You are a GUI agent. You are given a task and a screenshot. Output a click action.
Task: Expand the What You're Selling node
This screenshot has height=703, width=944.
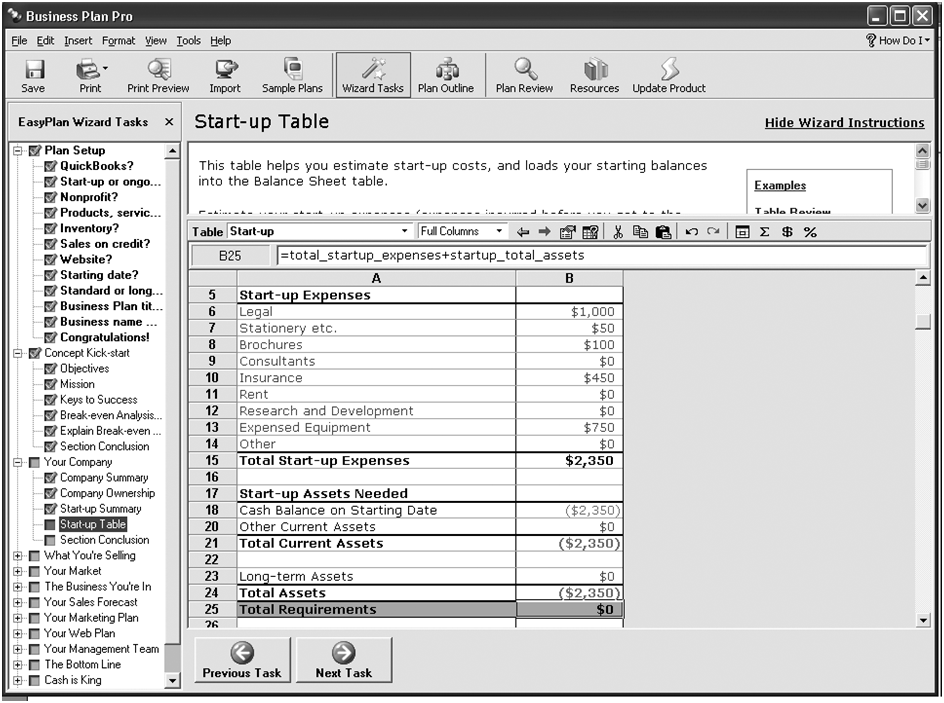(18, 556)
